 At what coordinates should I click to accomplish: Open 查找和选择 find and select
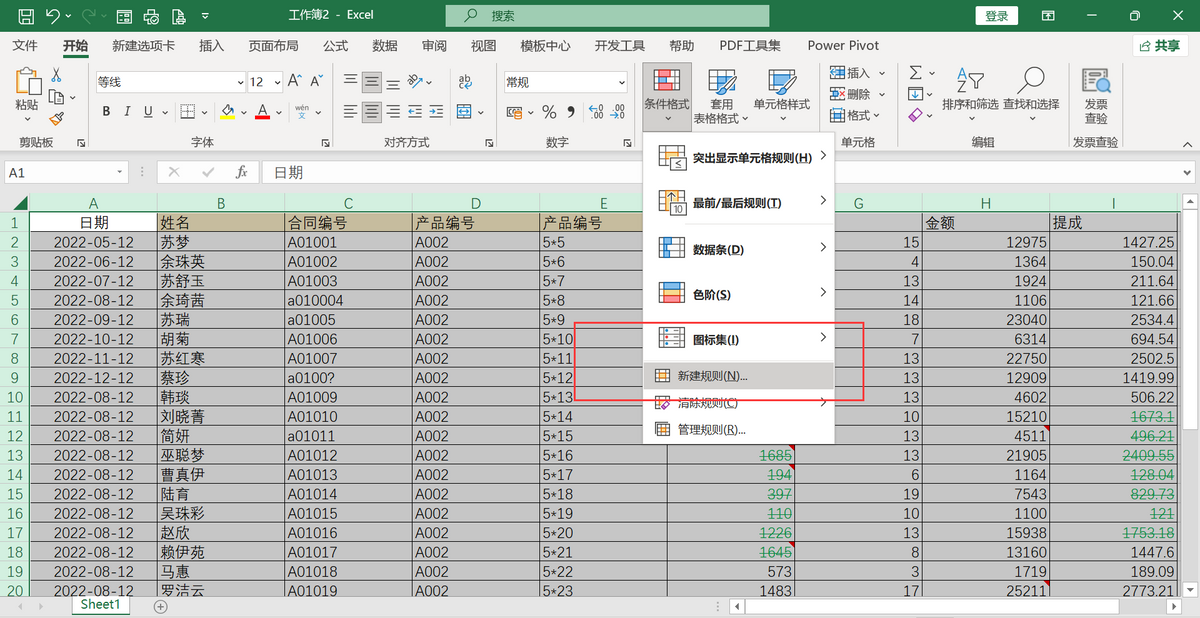tap(1031, 93)
